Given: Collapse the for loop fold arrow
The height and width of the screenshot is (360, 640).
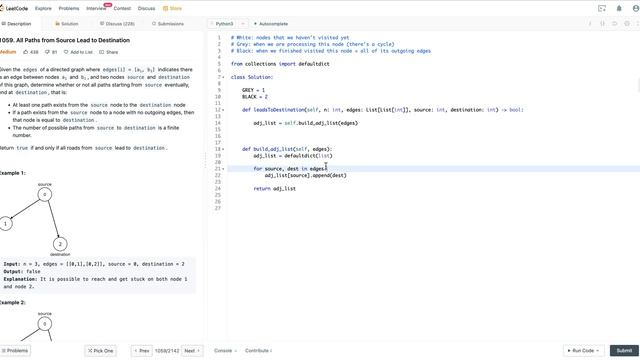Looking at the screenshot, I should [223, 169].
